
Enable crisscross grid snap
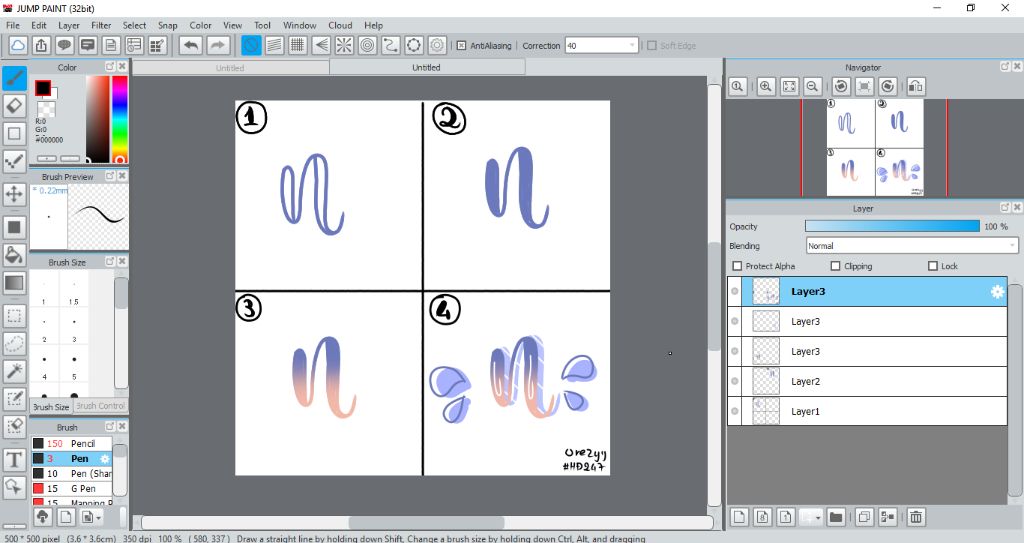pos(298,45)
